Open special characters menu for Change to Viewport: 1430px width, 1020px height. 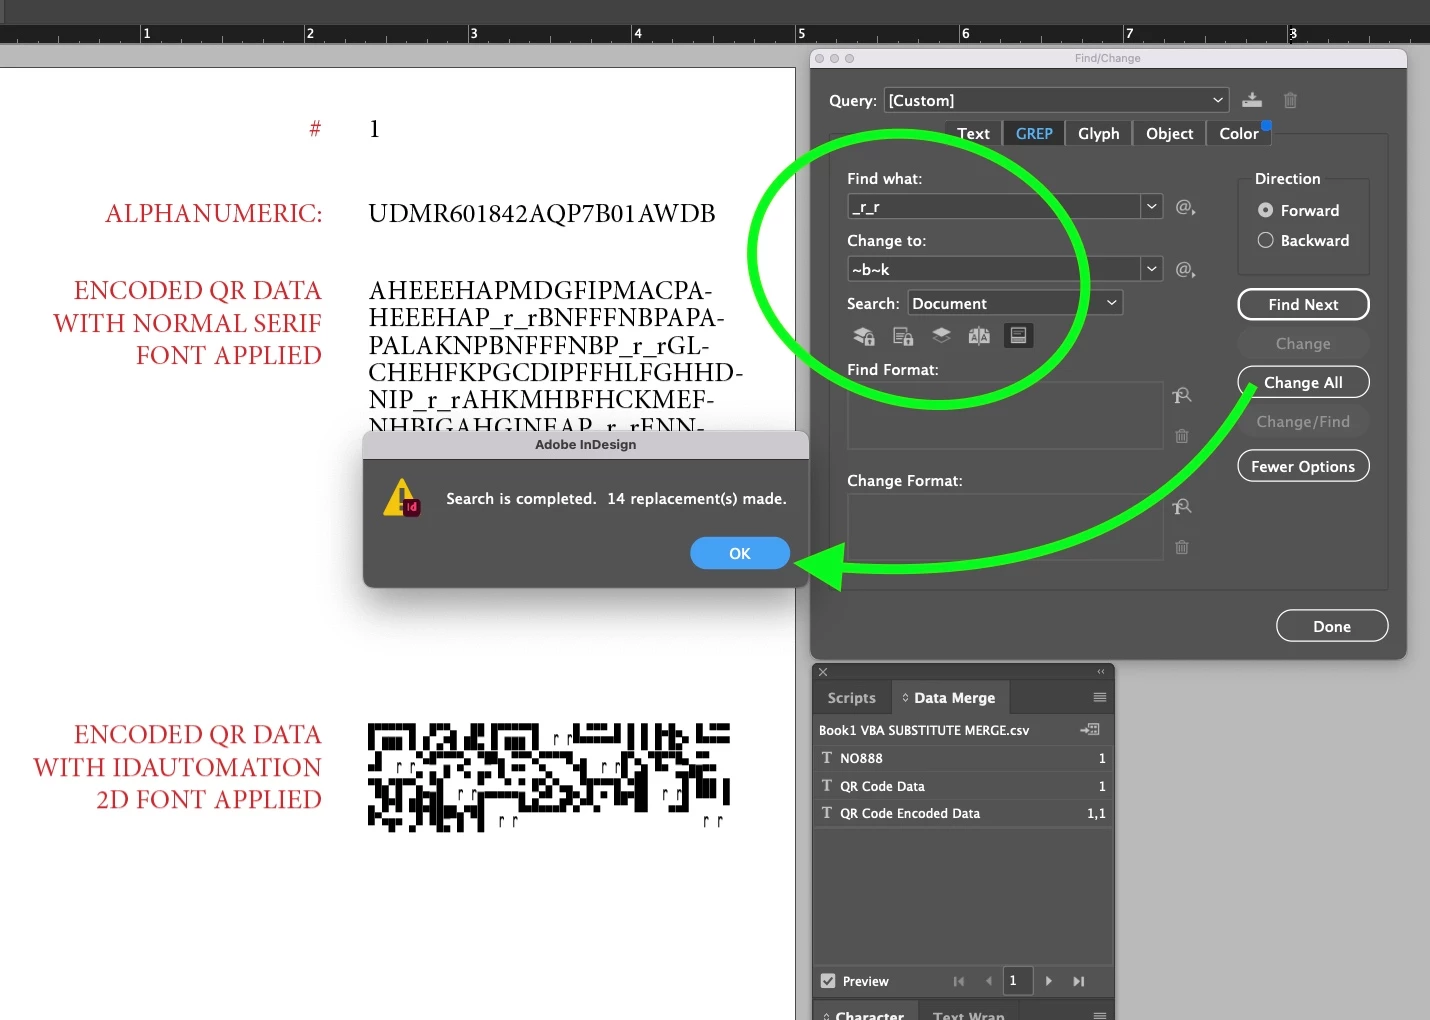pos(1185,269)
